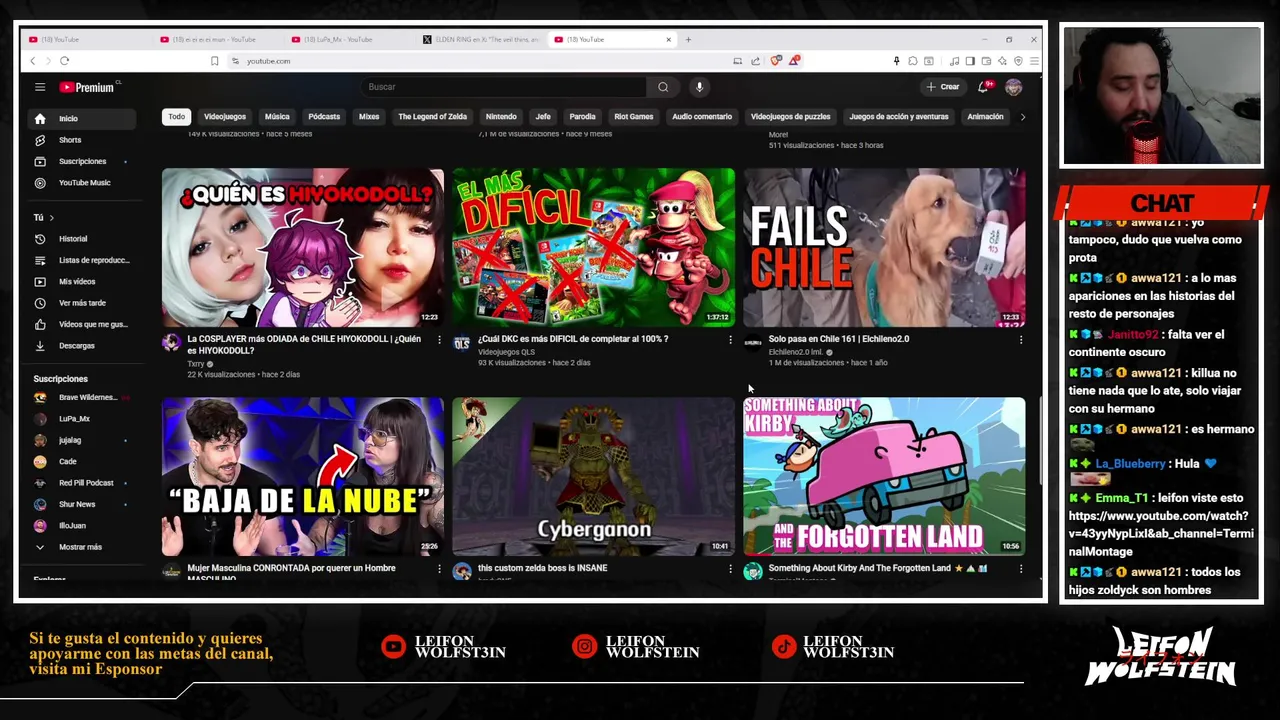Open options for custom zelda boss video

(730, 569)
